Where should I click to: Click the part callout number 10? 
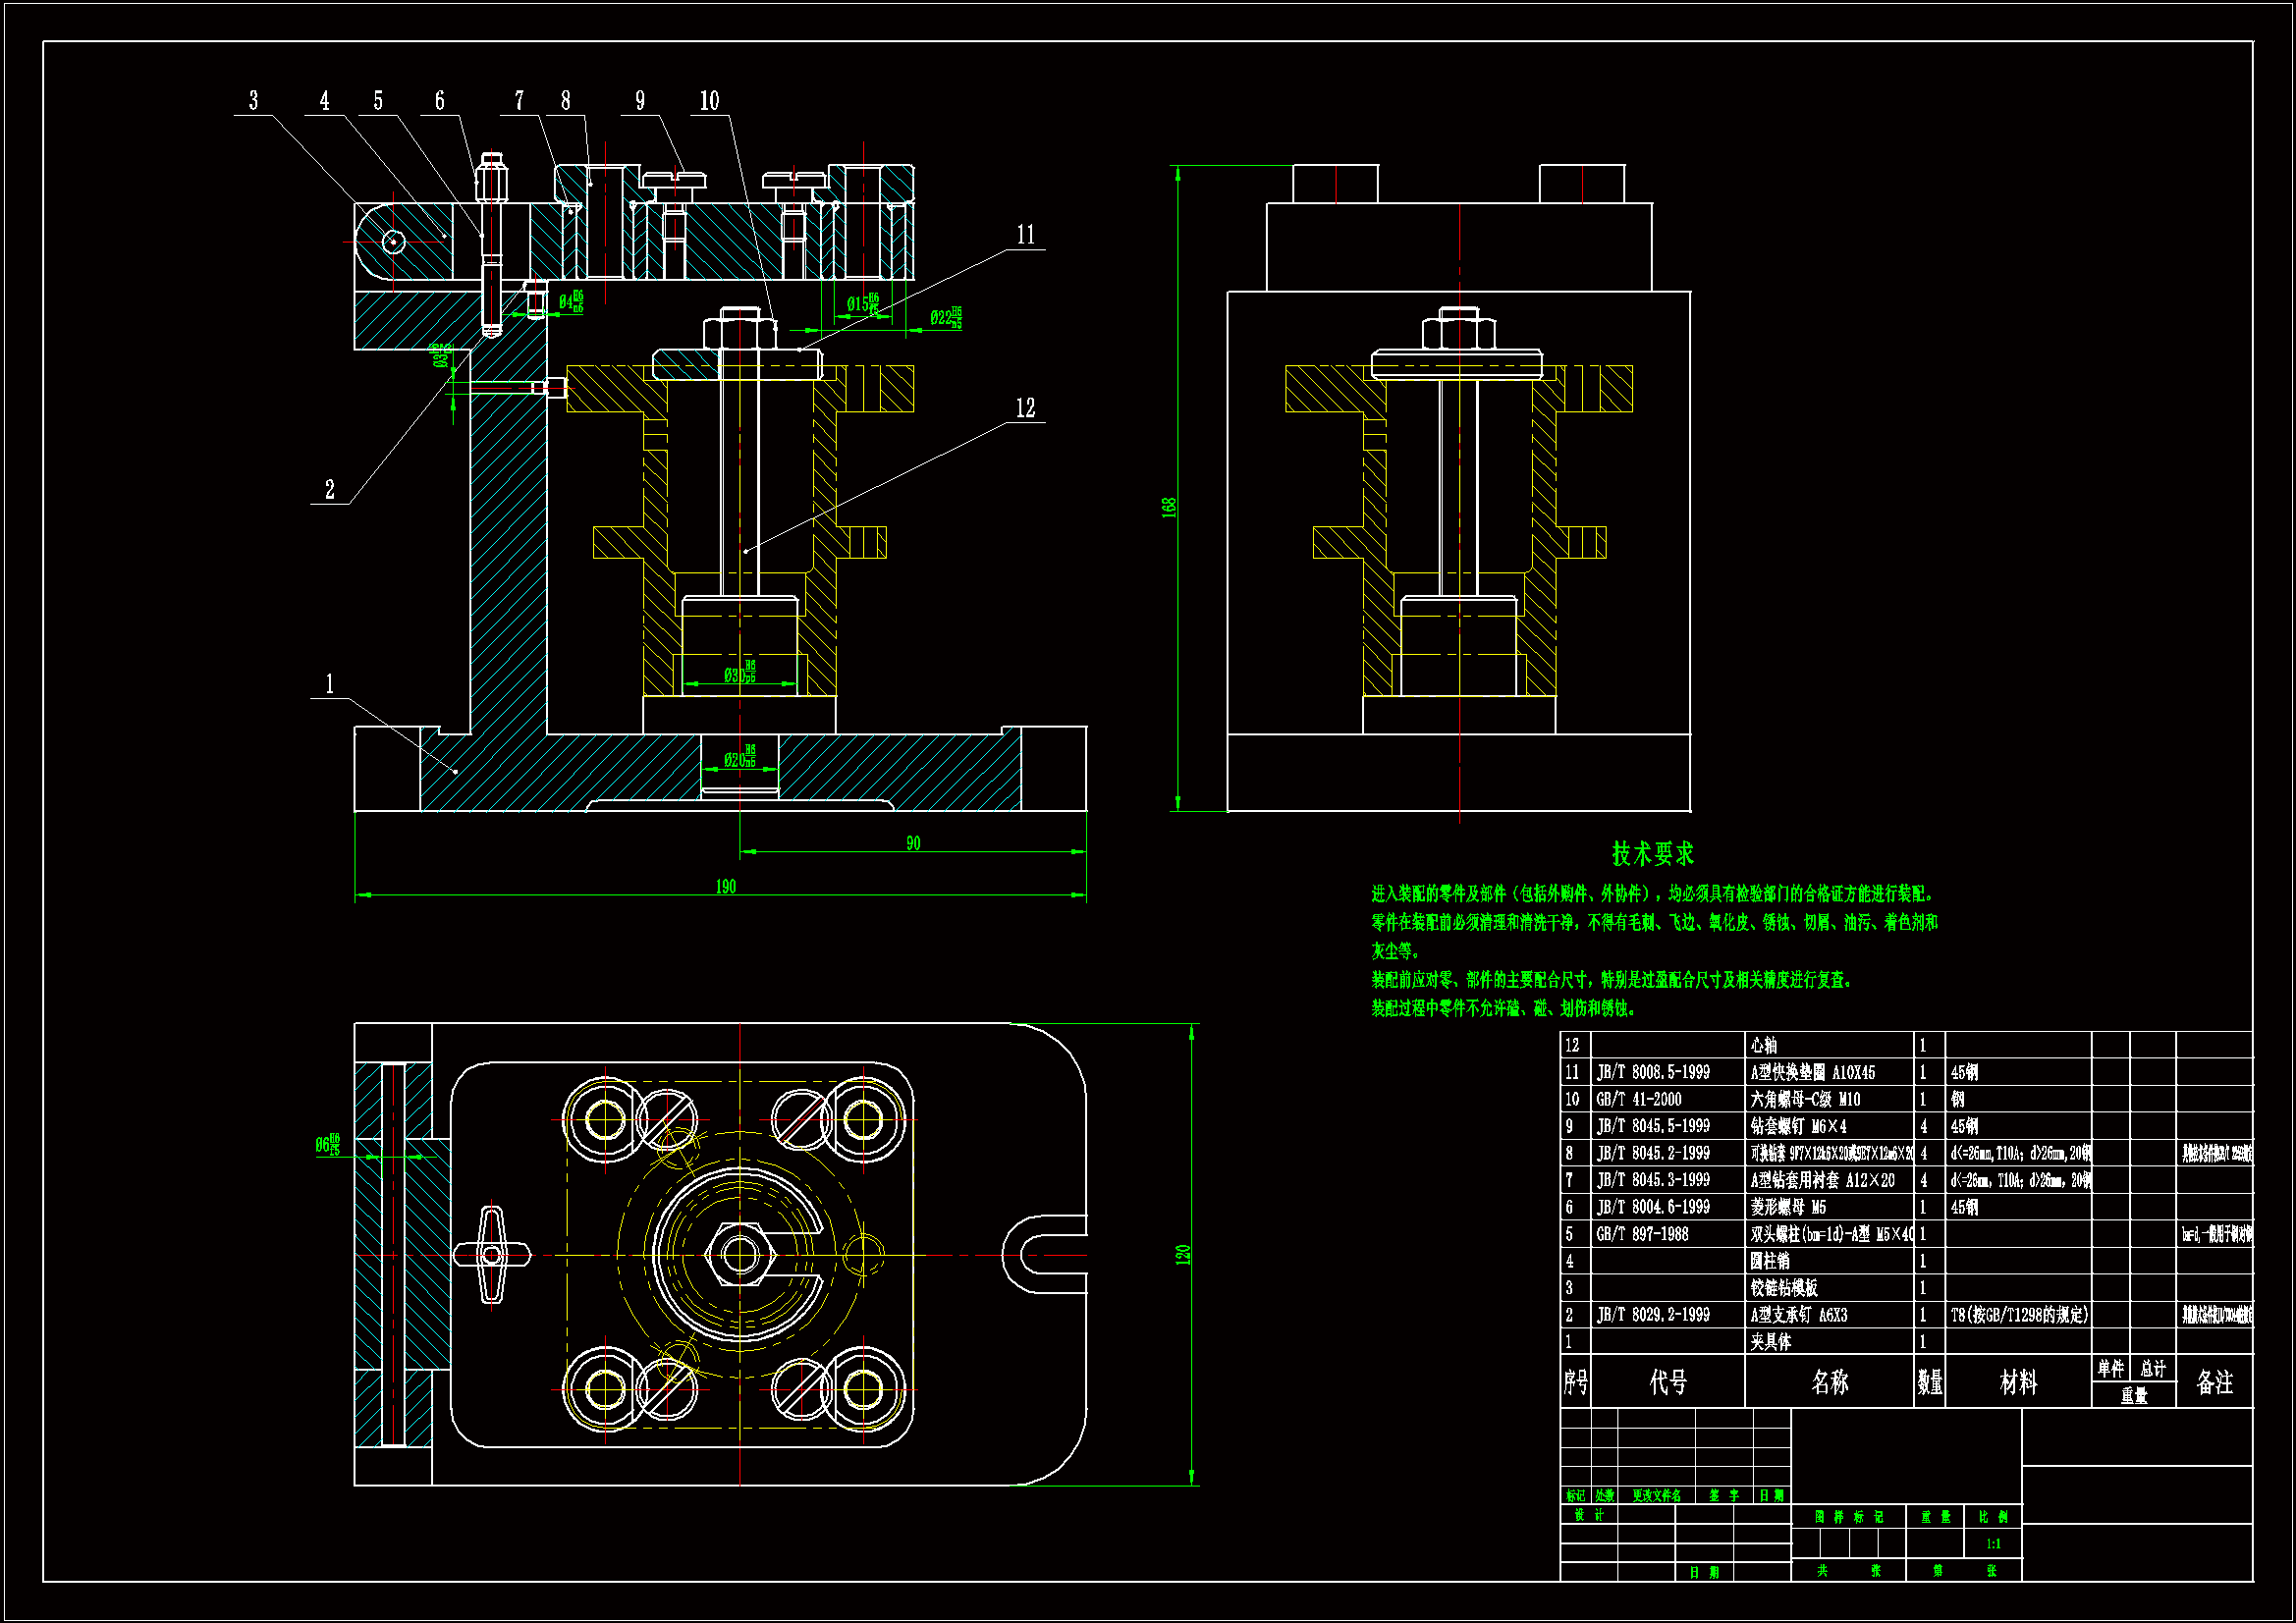click(709, 101)
